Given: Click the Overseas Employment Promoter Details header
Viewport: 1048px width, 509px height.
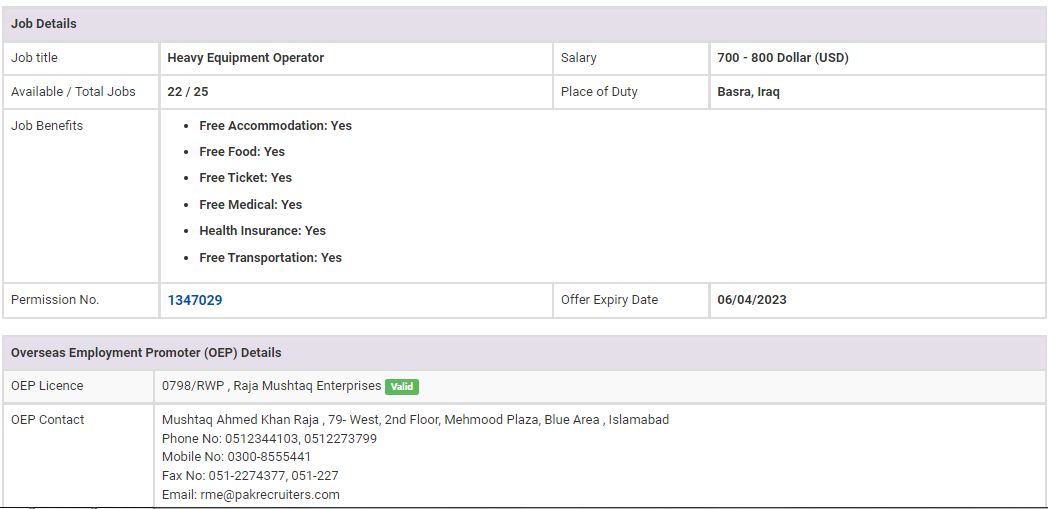Looking at the screenshot, I should 146,353.
